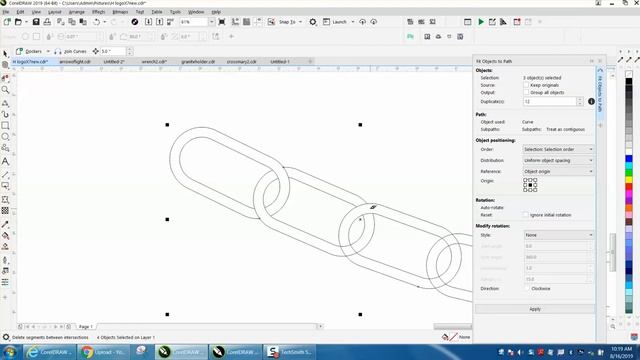Click the Duplicates stepper arrows
Screen dimensions: 640x360
click(x=580, y=101)
